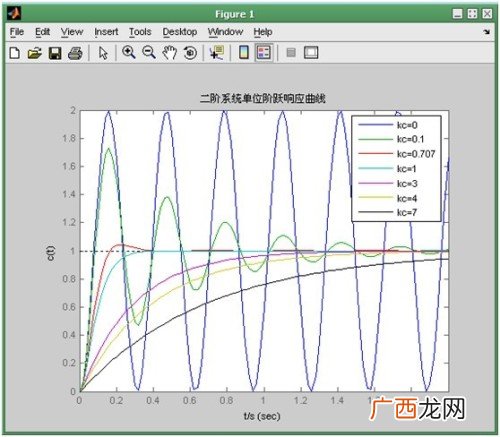500x437 pixels.
Task: Click the Figure 1 window title
Action: tap(235, 14)
